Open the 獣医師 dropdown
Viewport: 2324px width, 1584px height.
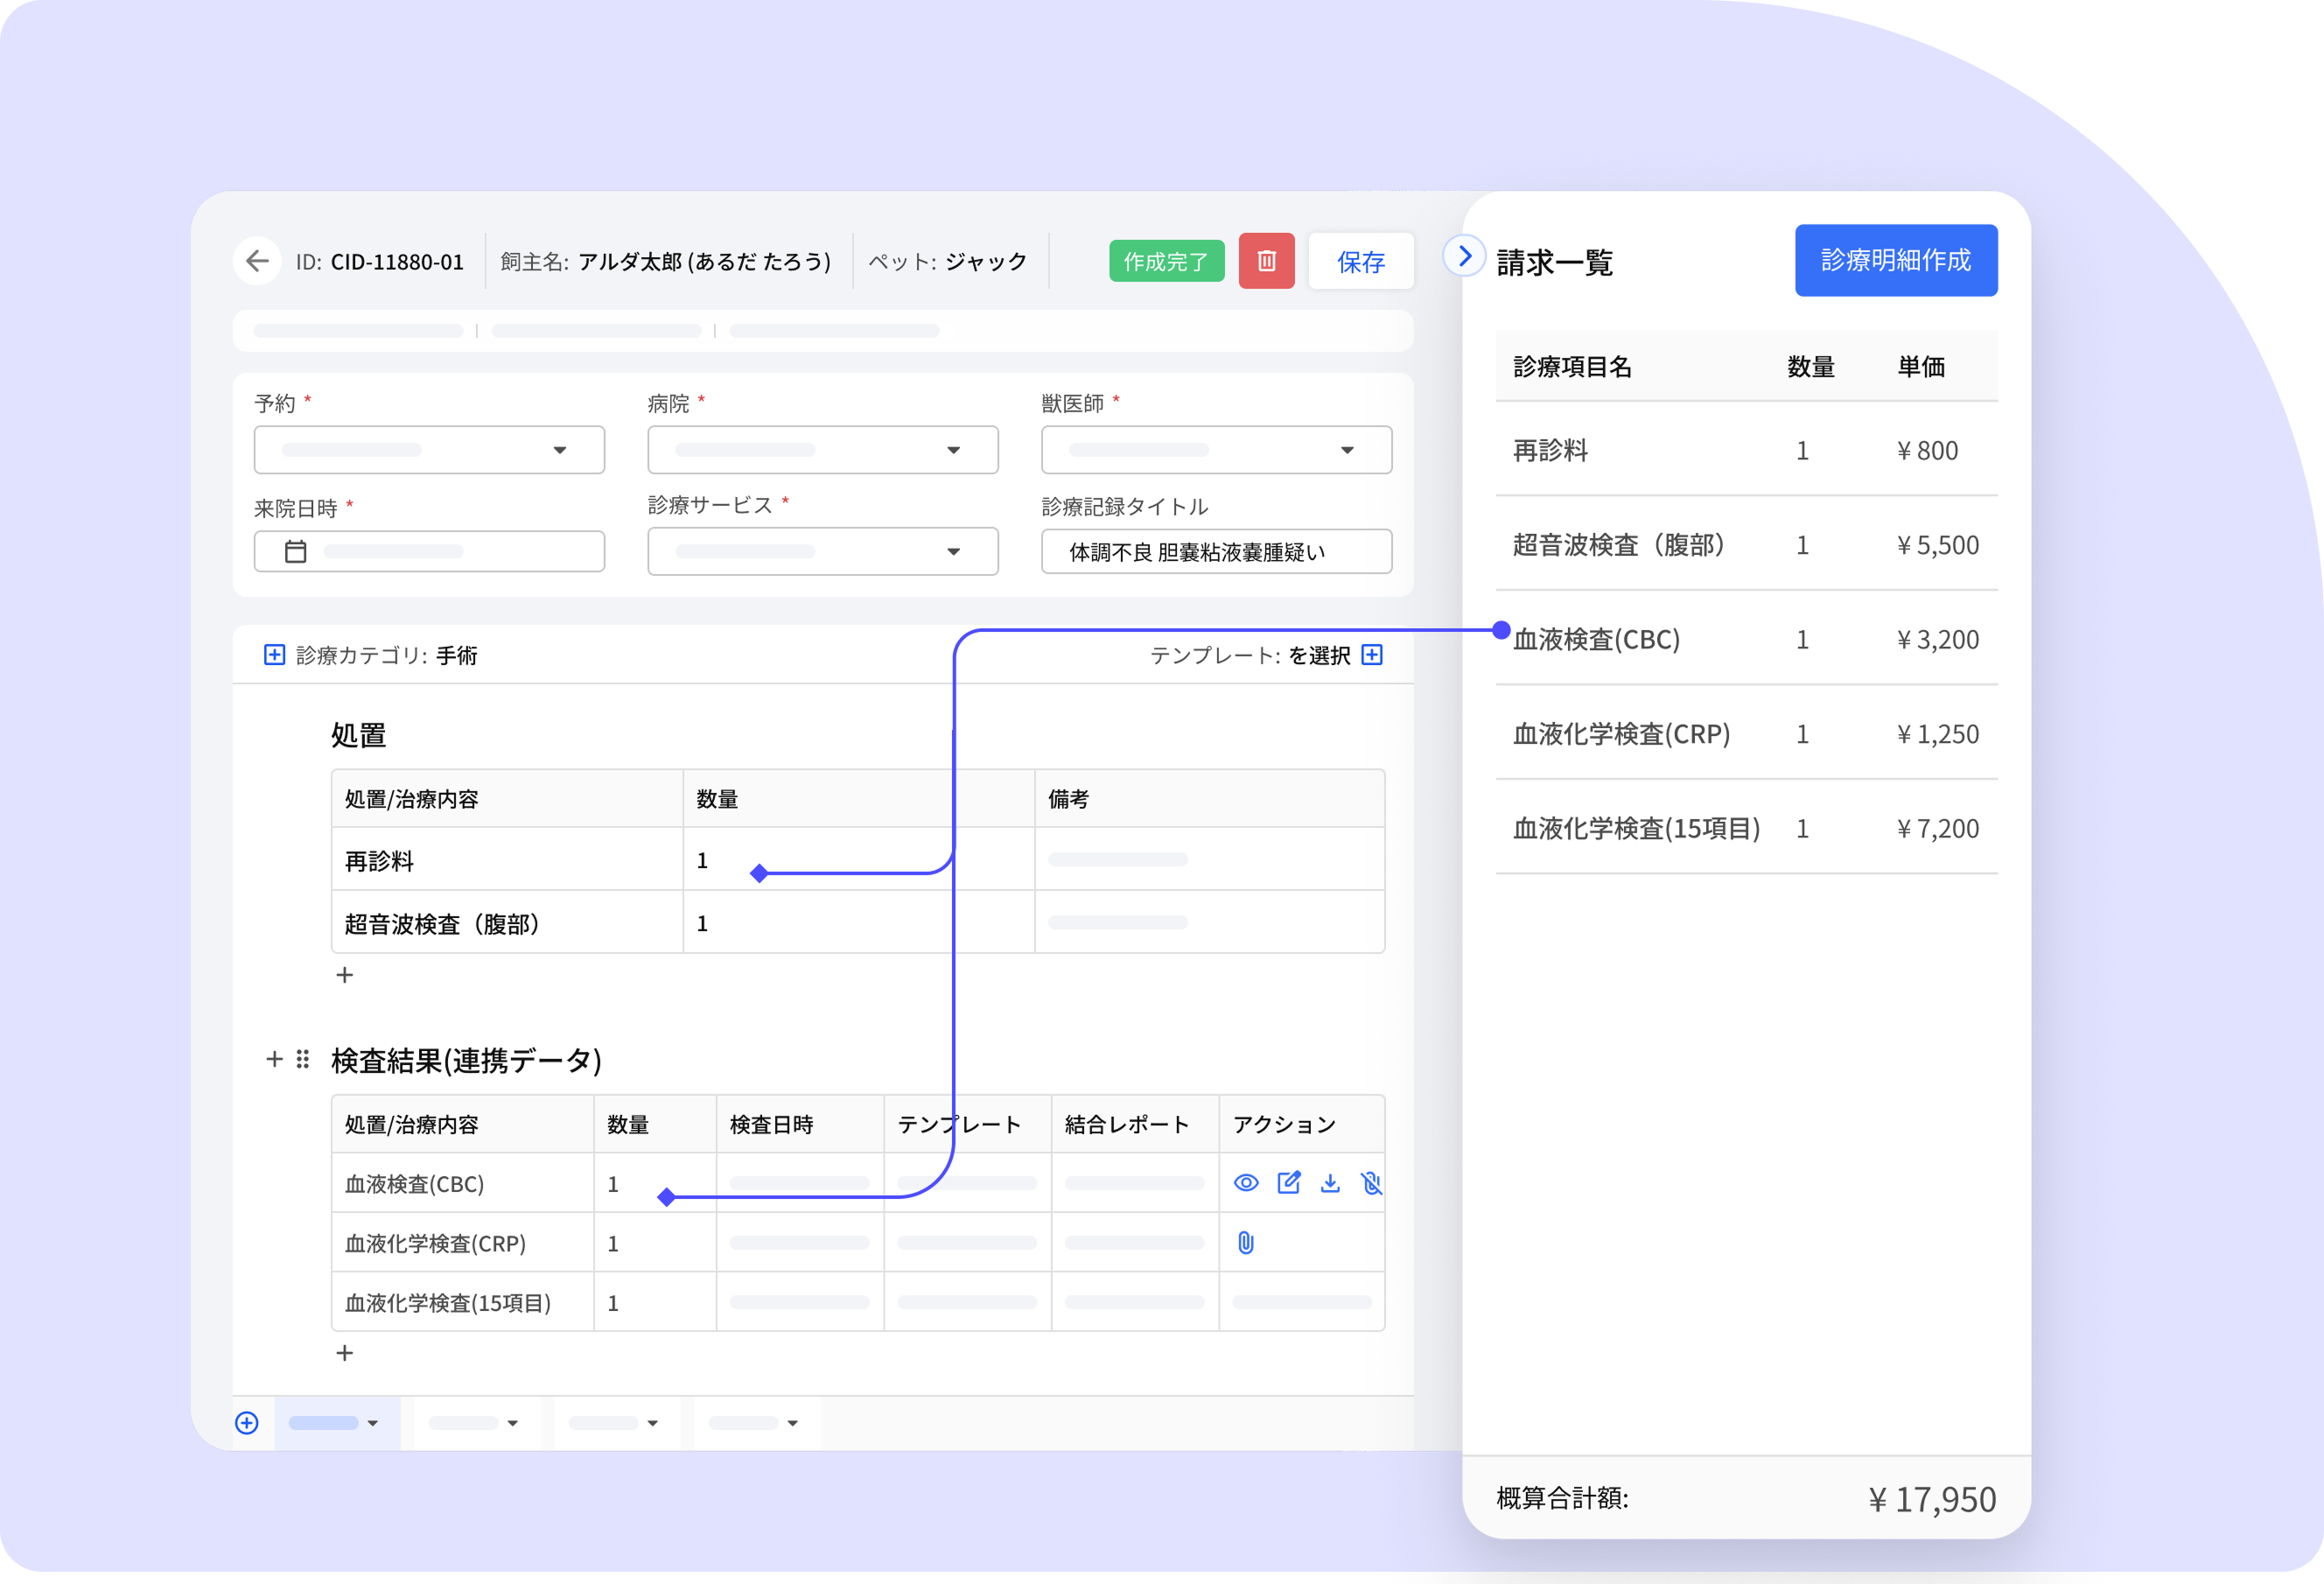pyautogui.click(x=1216, y=450)
